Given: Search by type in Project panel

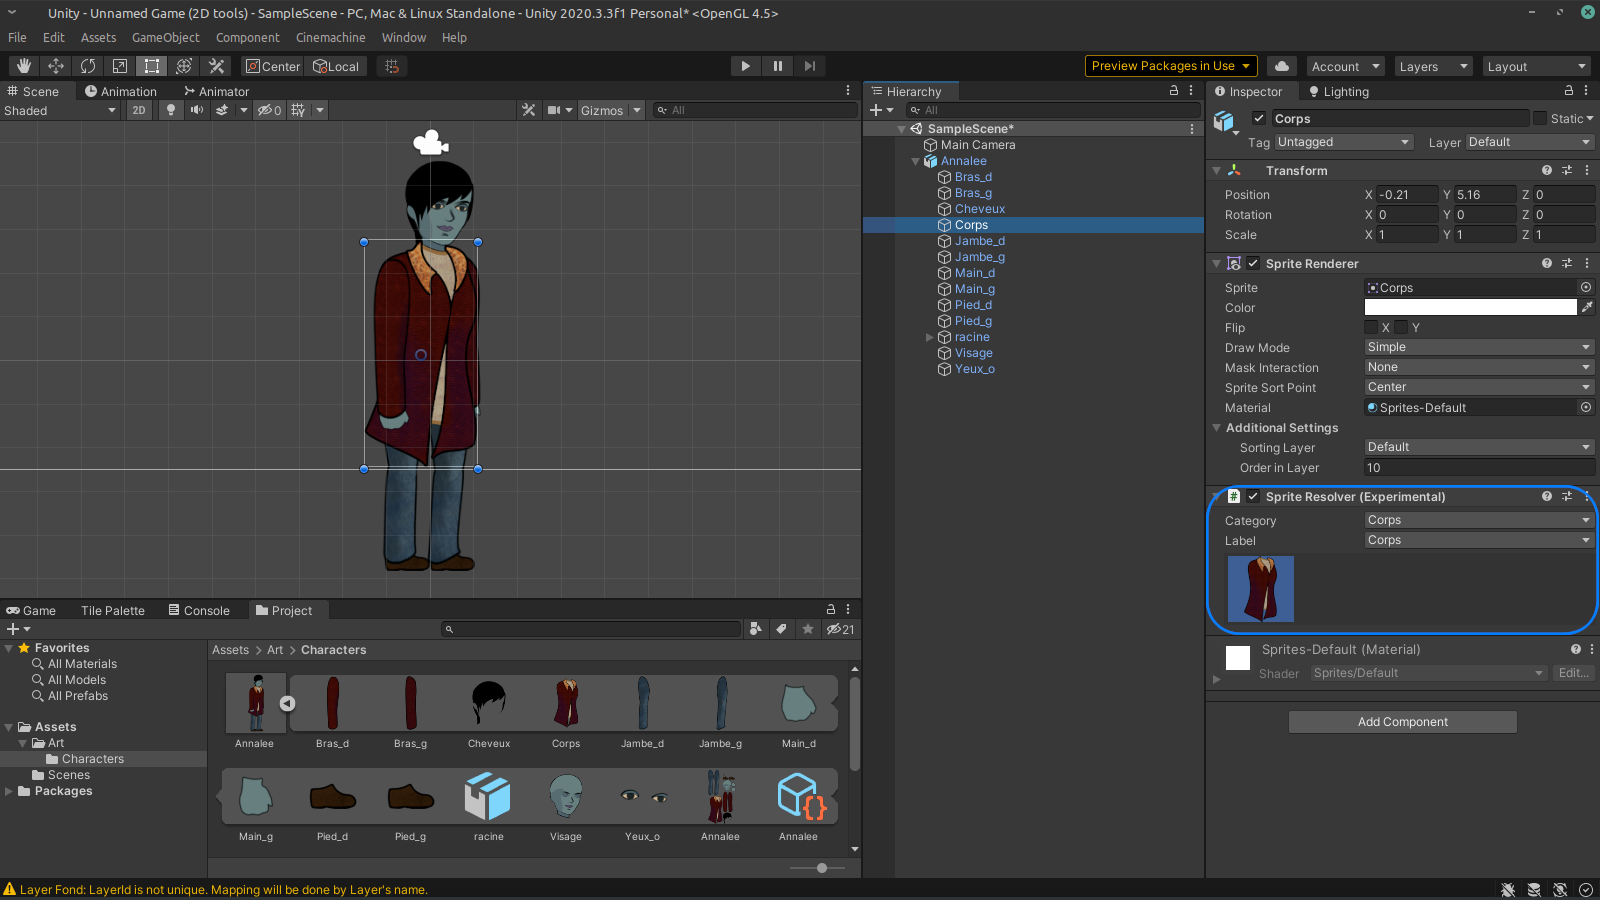Looking at the screenshot, I should point(755,629).
